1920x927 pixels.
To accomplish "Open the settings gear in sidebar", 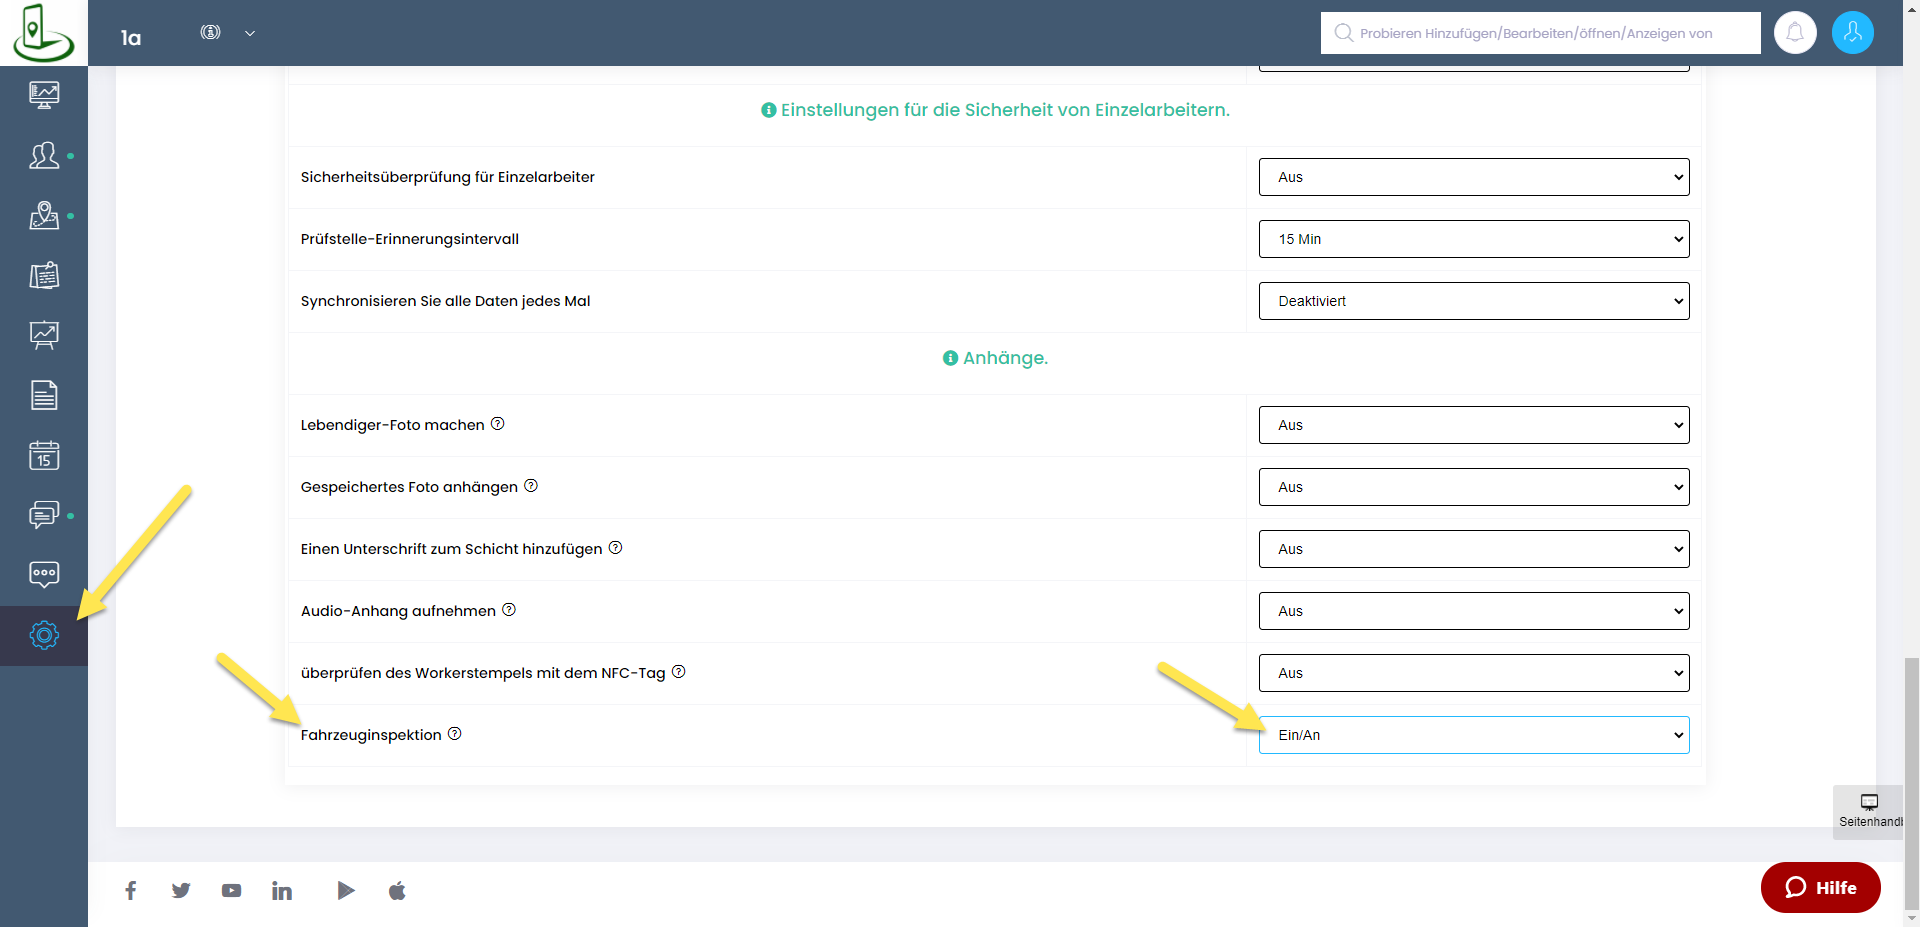I will point(44,635).
